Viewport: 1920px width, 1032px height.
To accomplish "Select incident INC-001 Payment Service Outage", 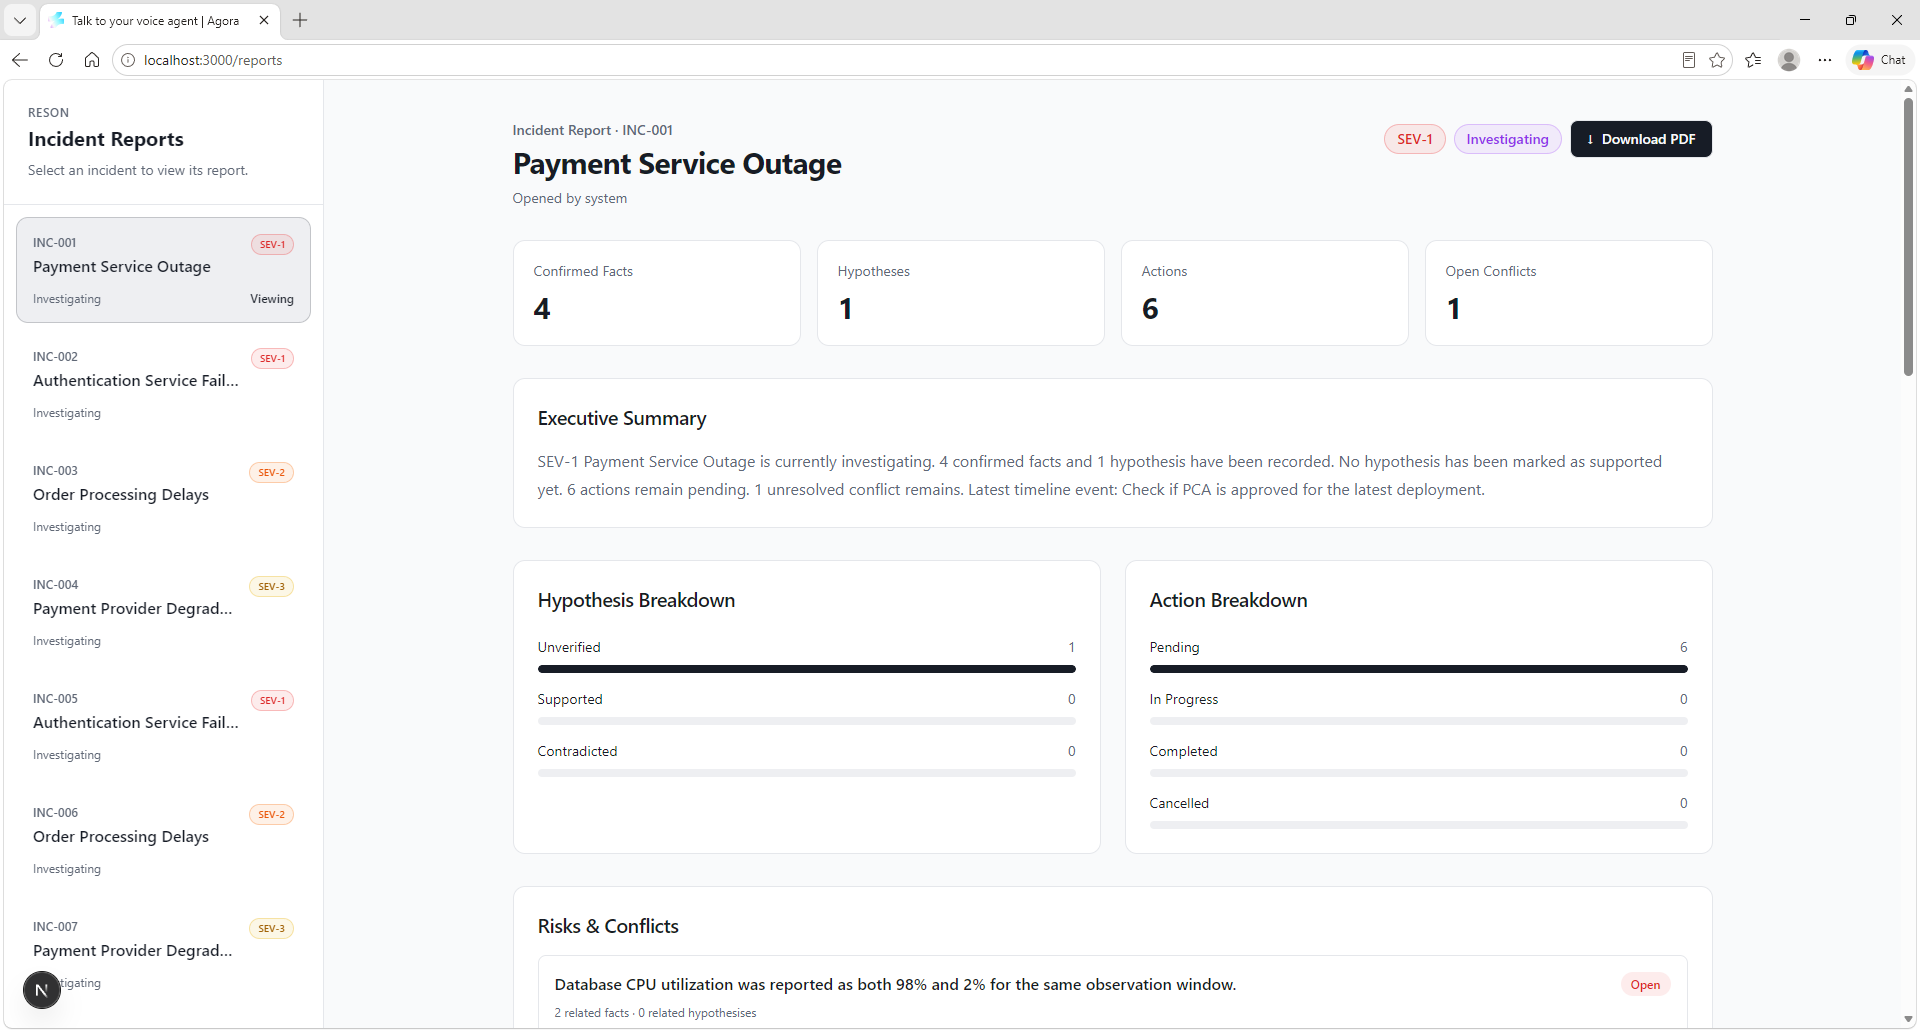I will (163, 270).
